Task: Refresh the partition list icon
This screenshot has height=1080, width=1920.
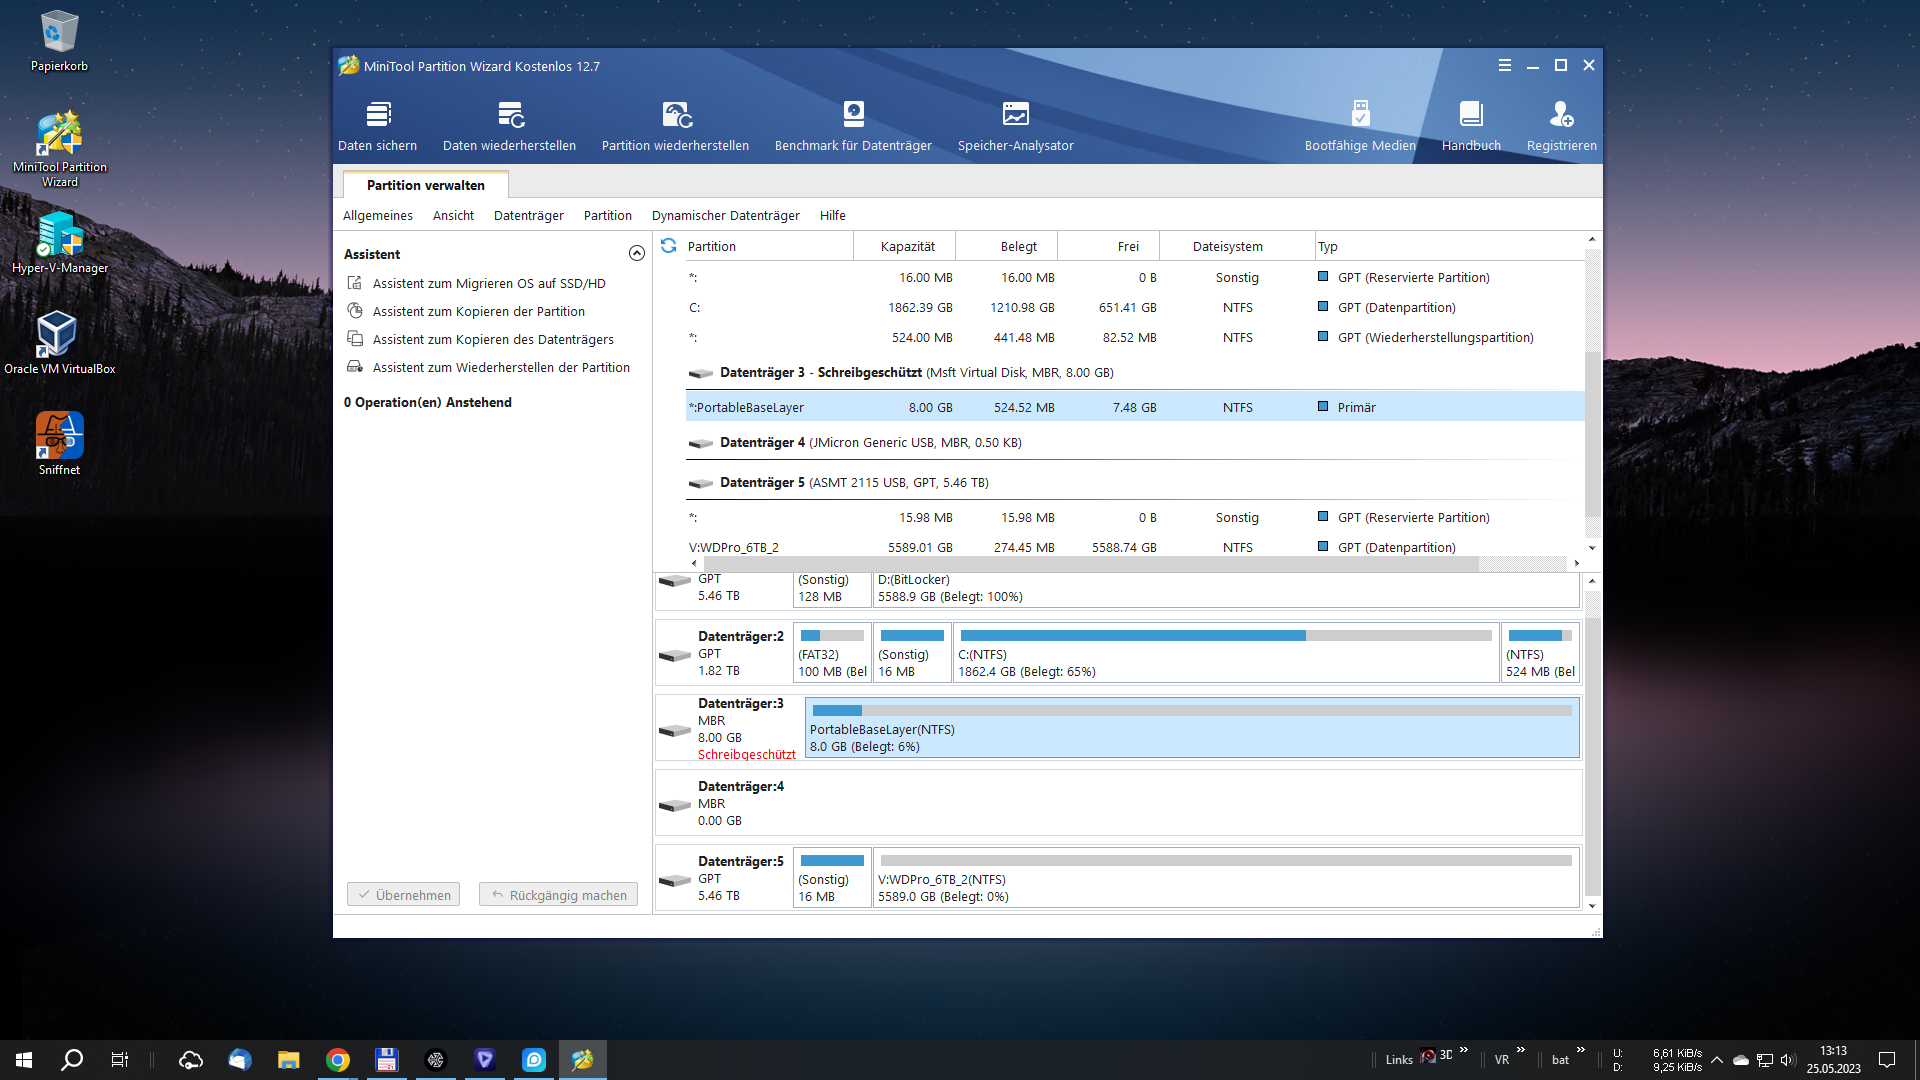Action: click(669, 246)
